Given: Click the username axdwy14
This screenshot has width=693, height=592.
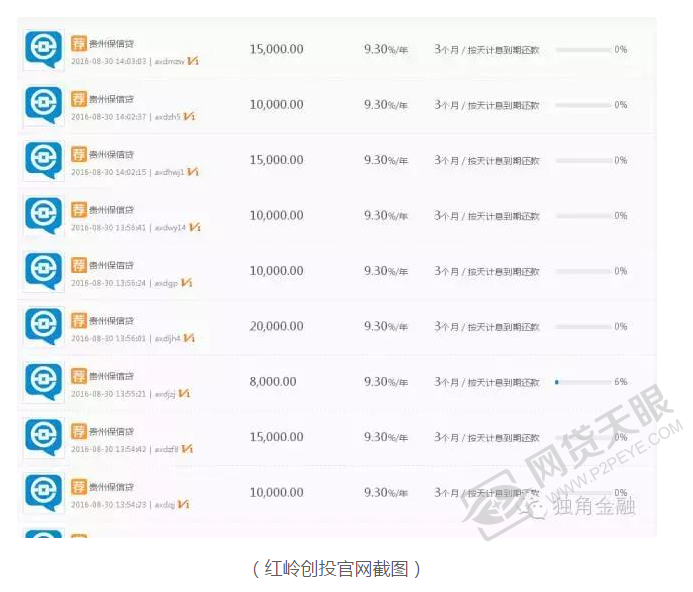Looking at the screenshot, I should (170, 228).
